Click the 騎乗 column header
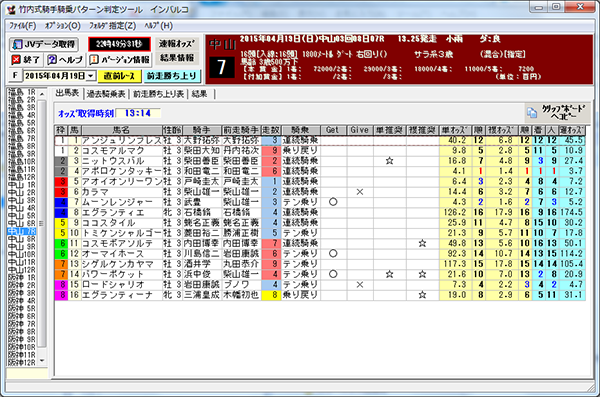The height and width of the screenshot is (397, 600). 300,130
